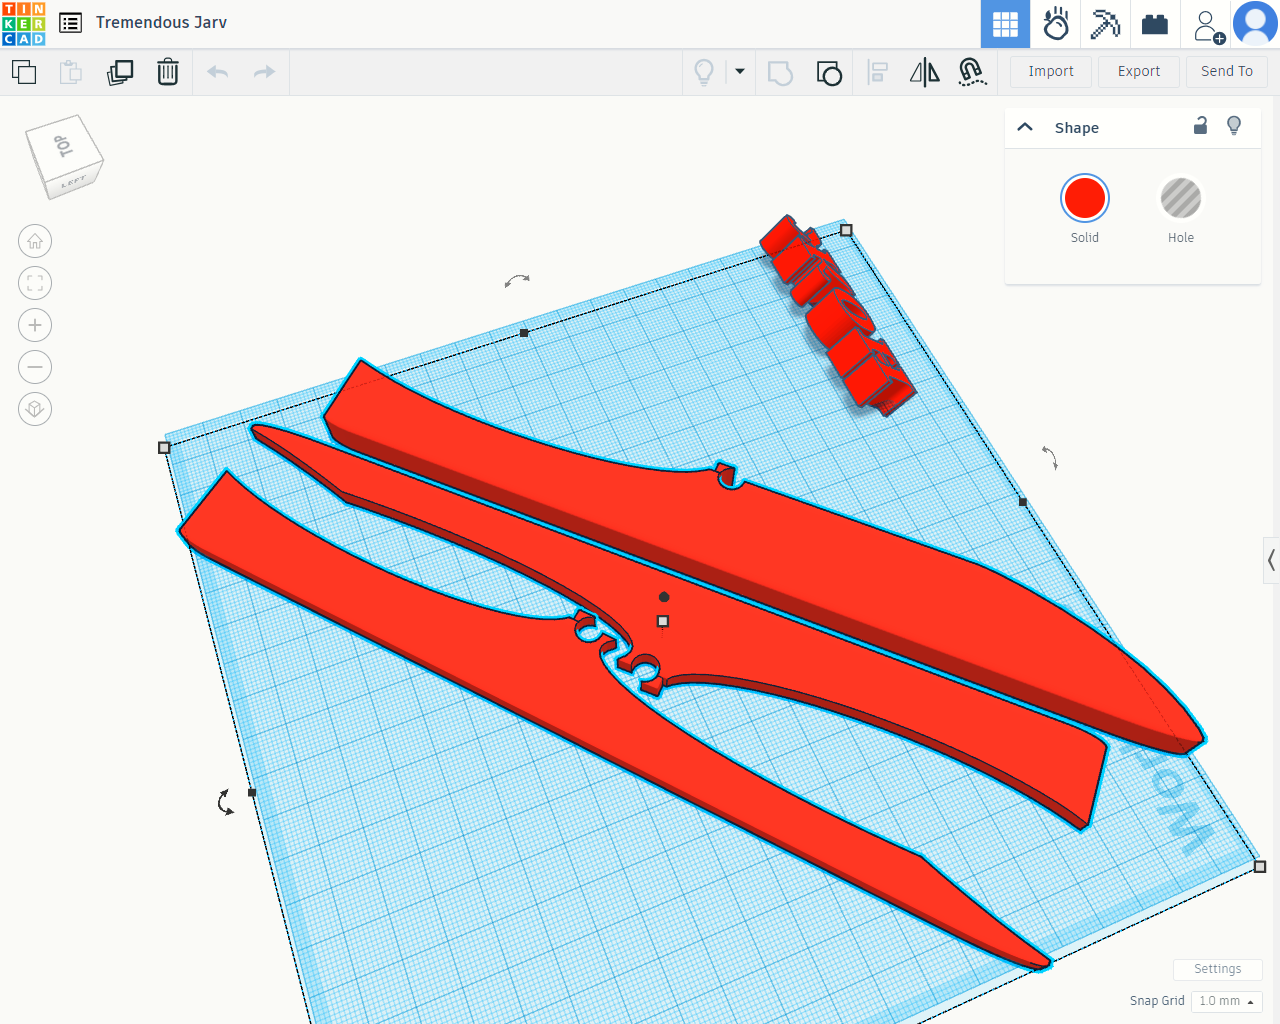Choose the Solid red color swatch
1280x1024 pixels.
[x=1085, y=198]
